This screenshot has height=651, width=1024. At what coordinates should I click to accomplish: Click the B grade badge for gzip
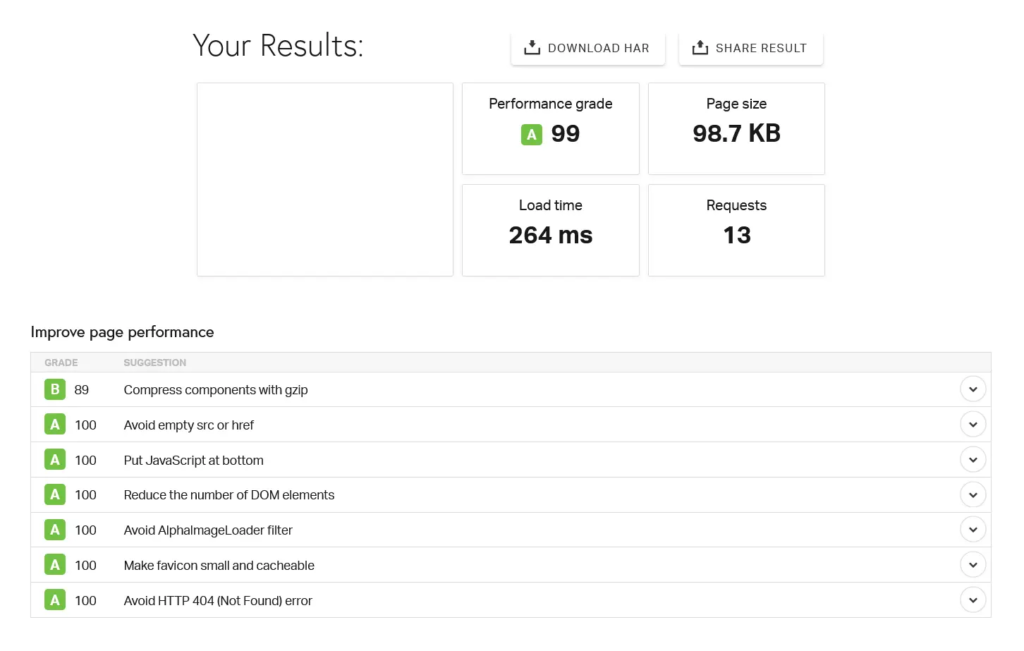pyautogui.click(x=55, y=390)
